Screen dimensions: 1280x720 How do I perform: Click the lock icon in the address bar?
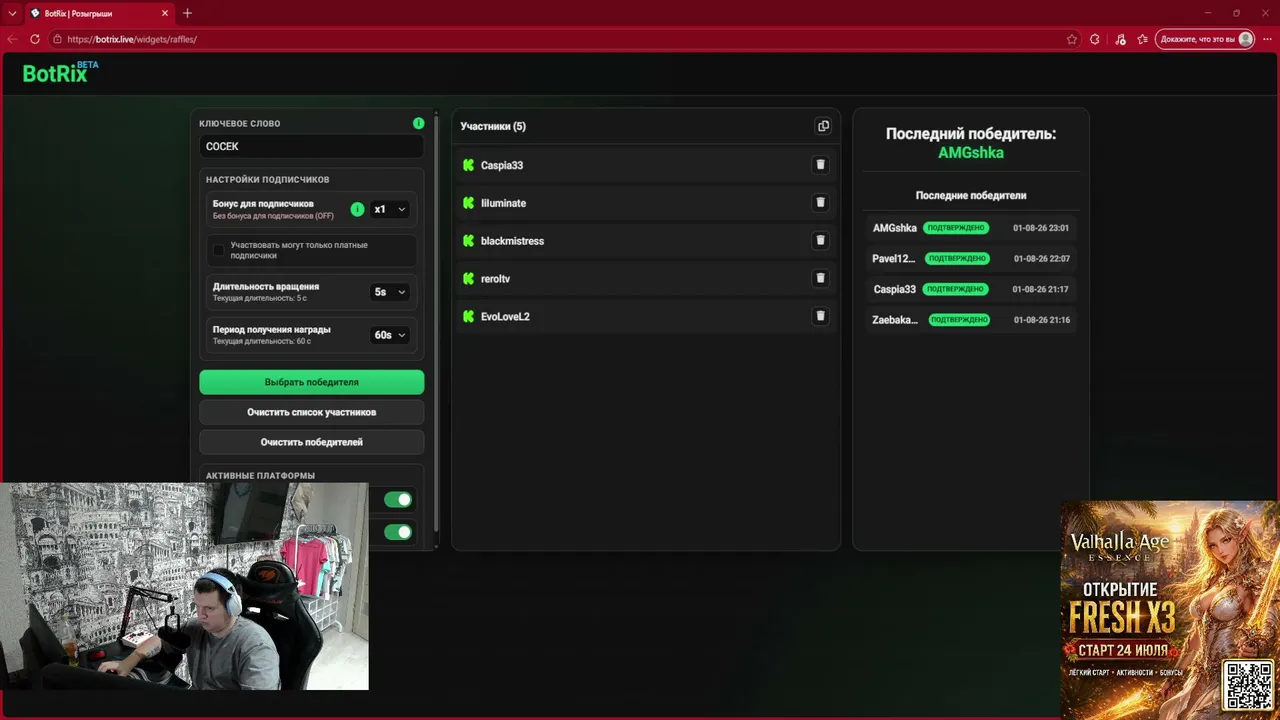57,39
